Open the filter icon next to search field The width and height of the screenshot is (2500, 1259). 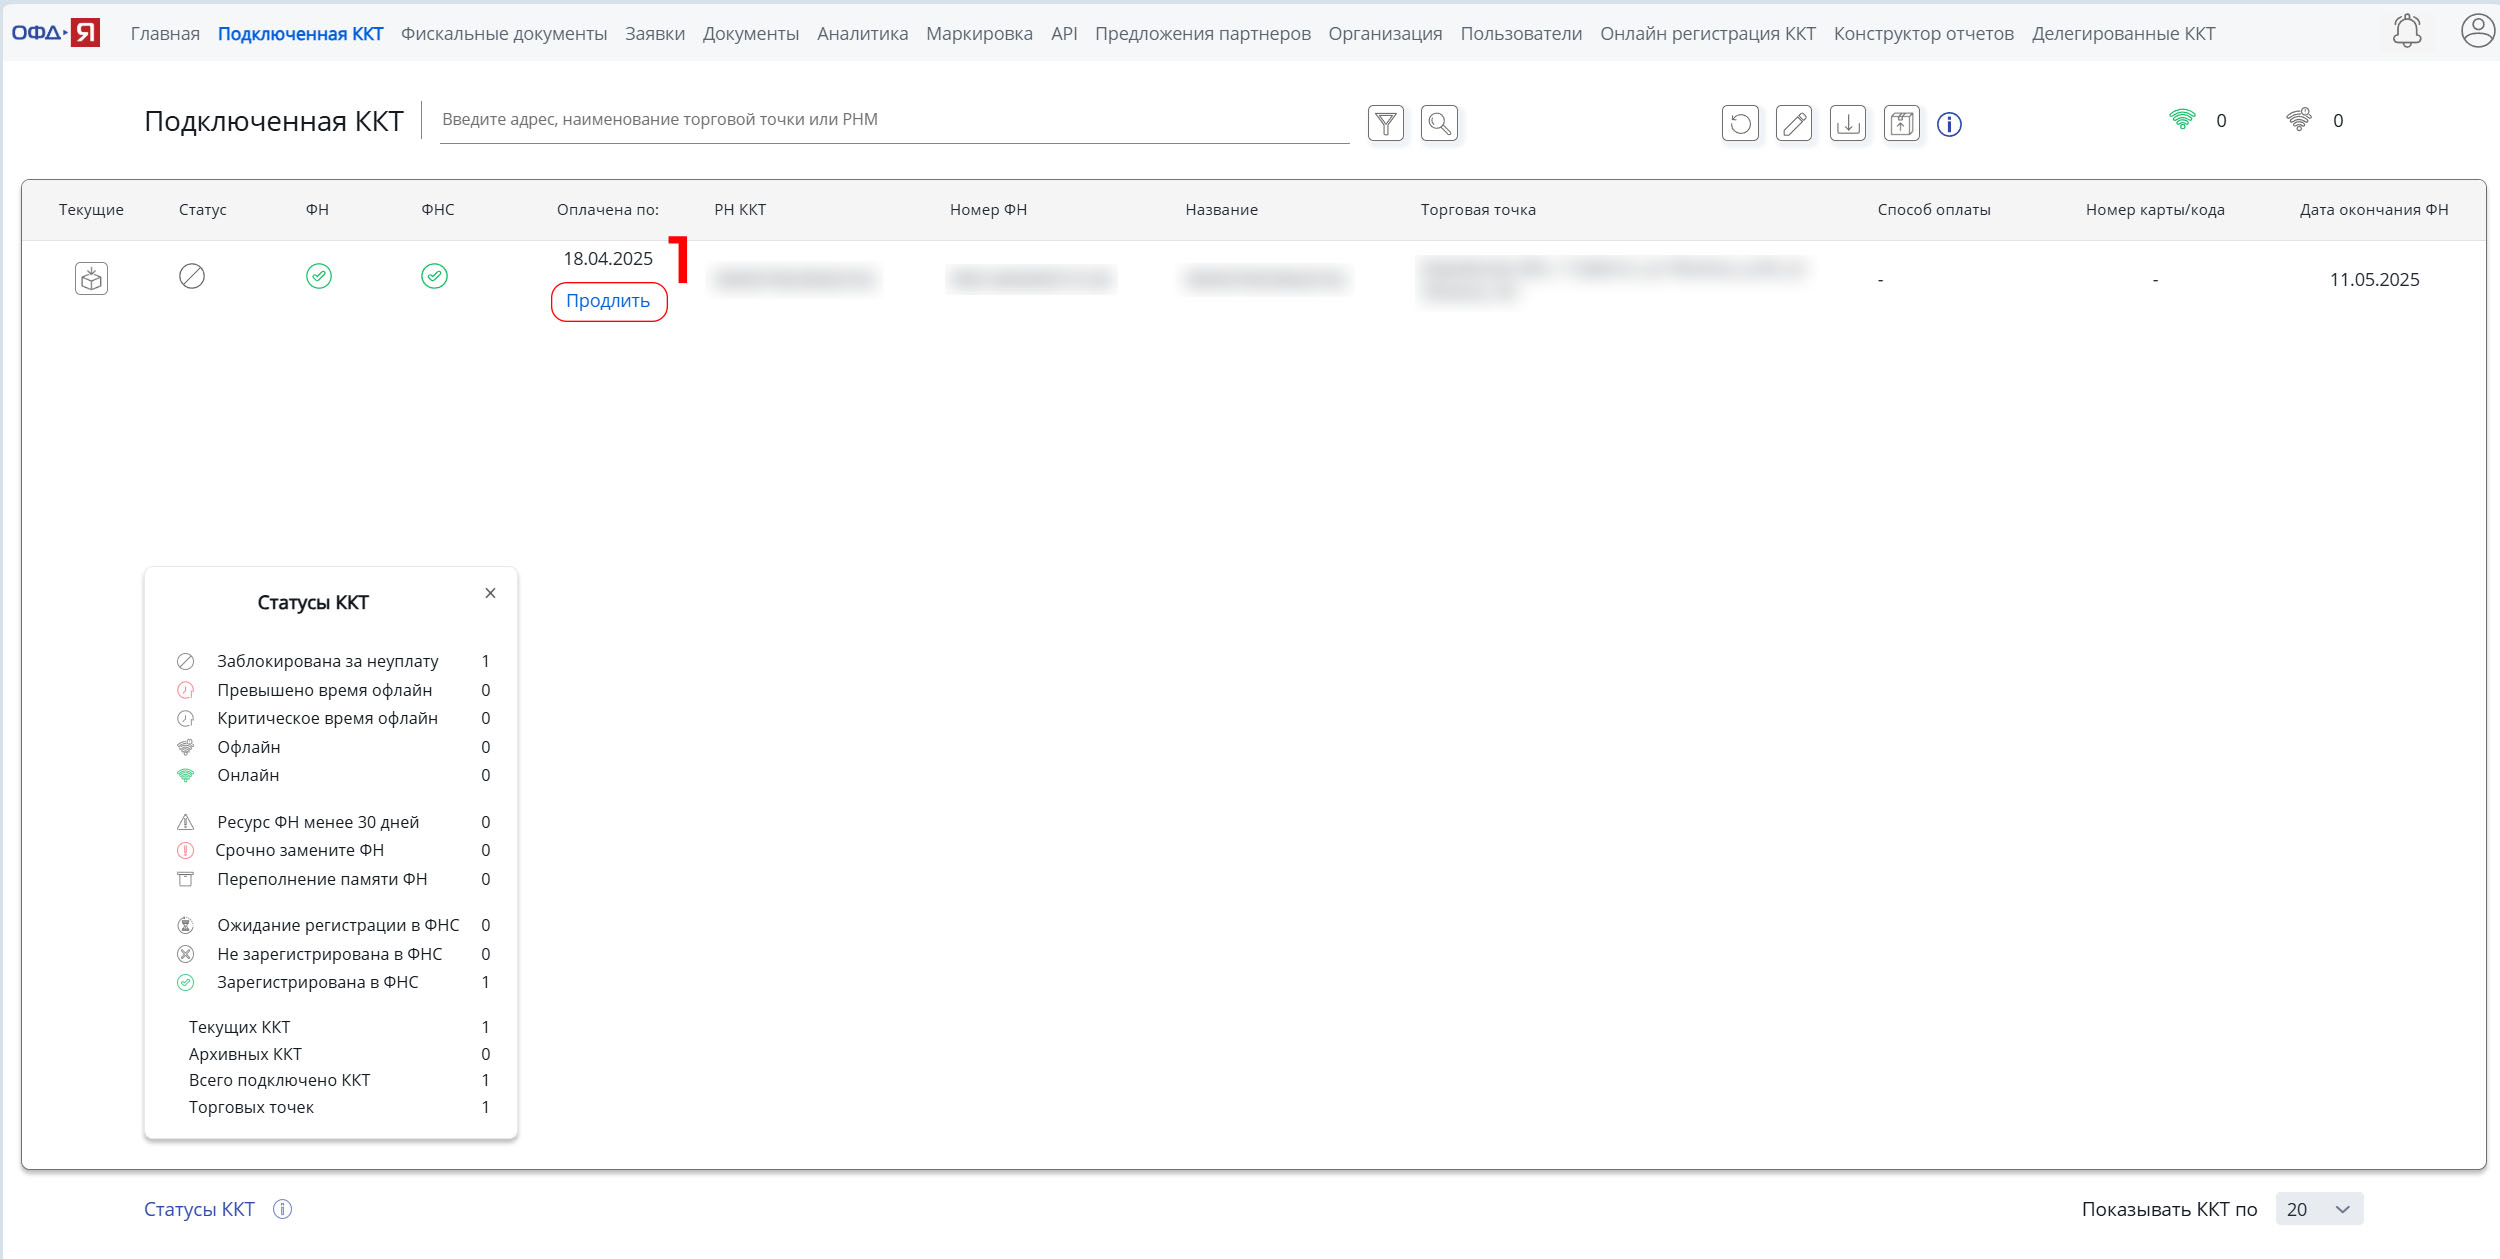click(x=1386, y=123)
